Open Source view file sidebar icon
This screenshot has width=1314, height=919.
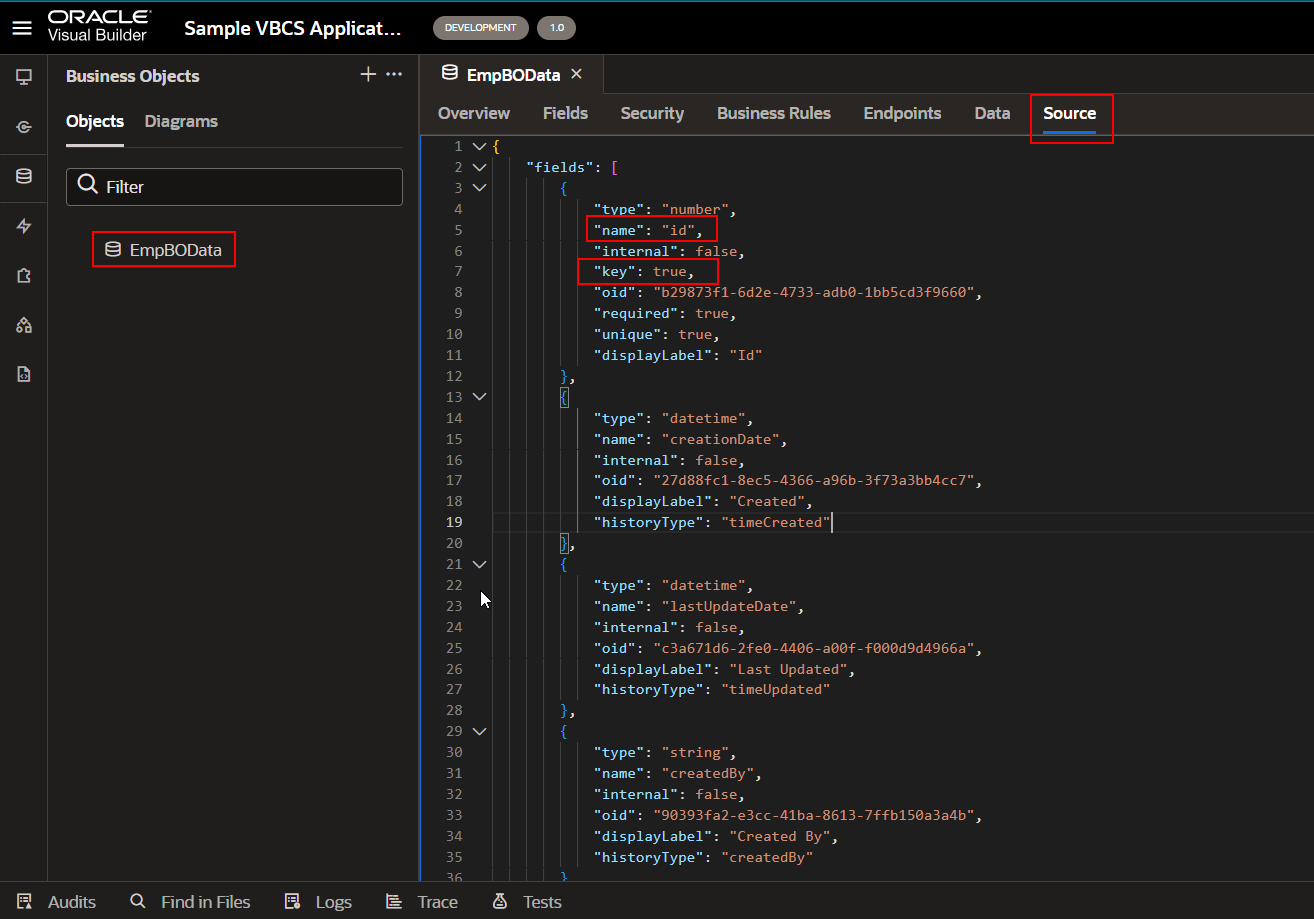pyautogui.click(x=24, y=375)
